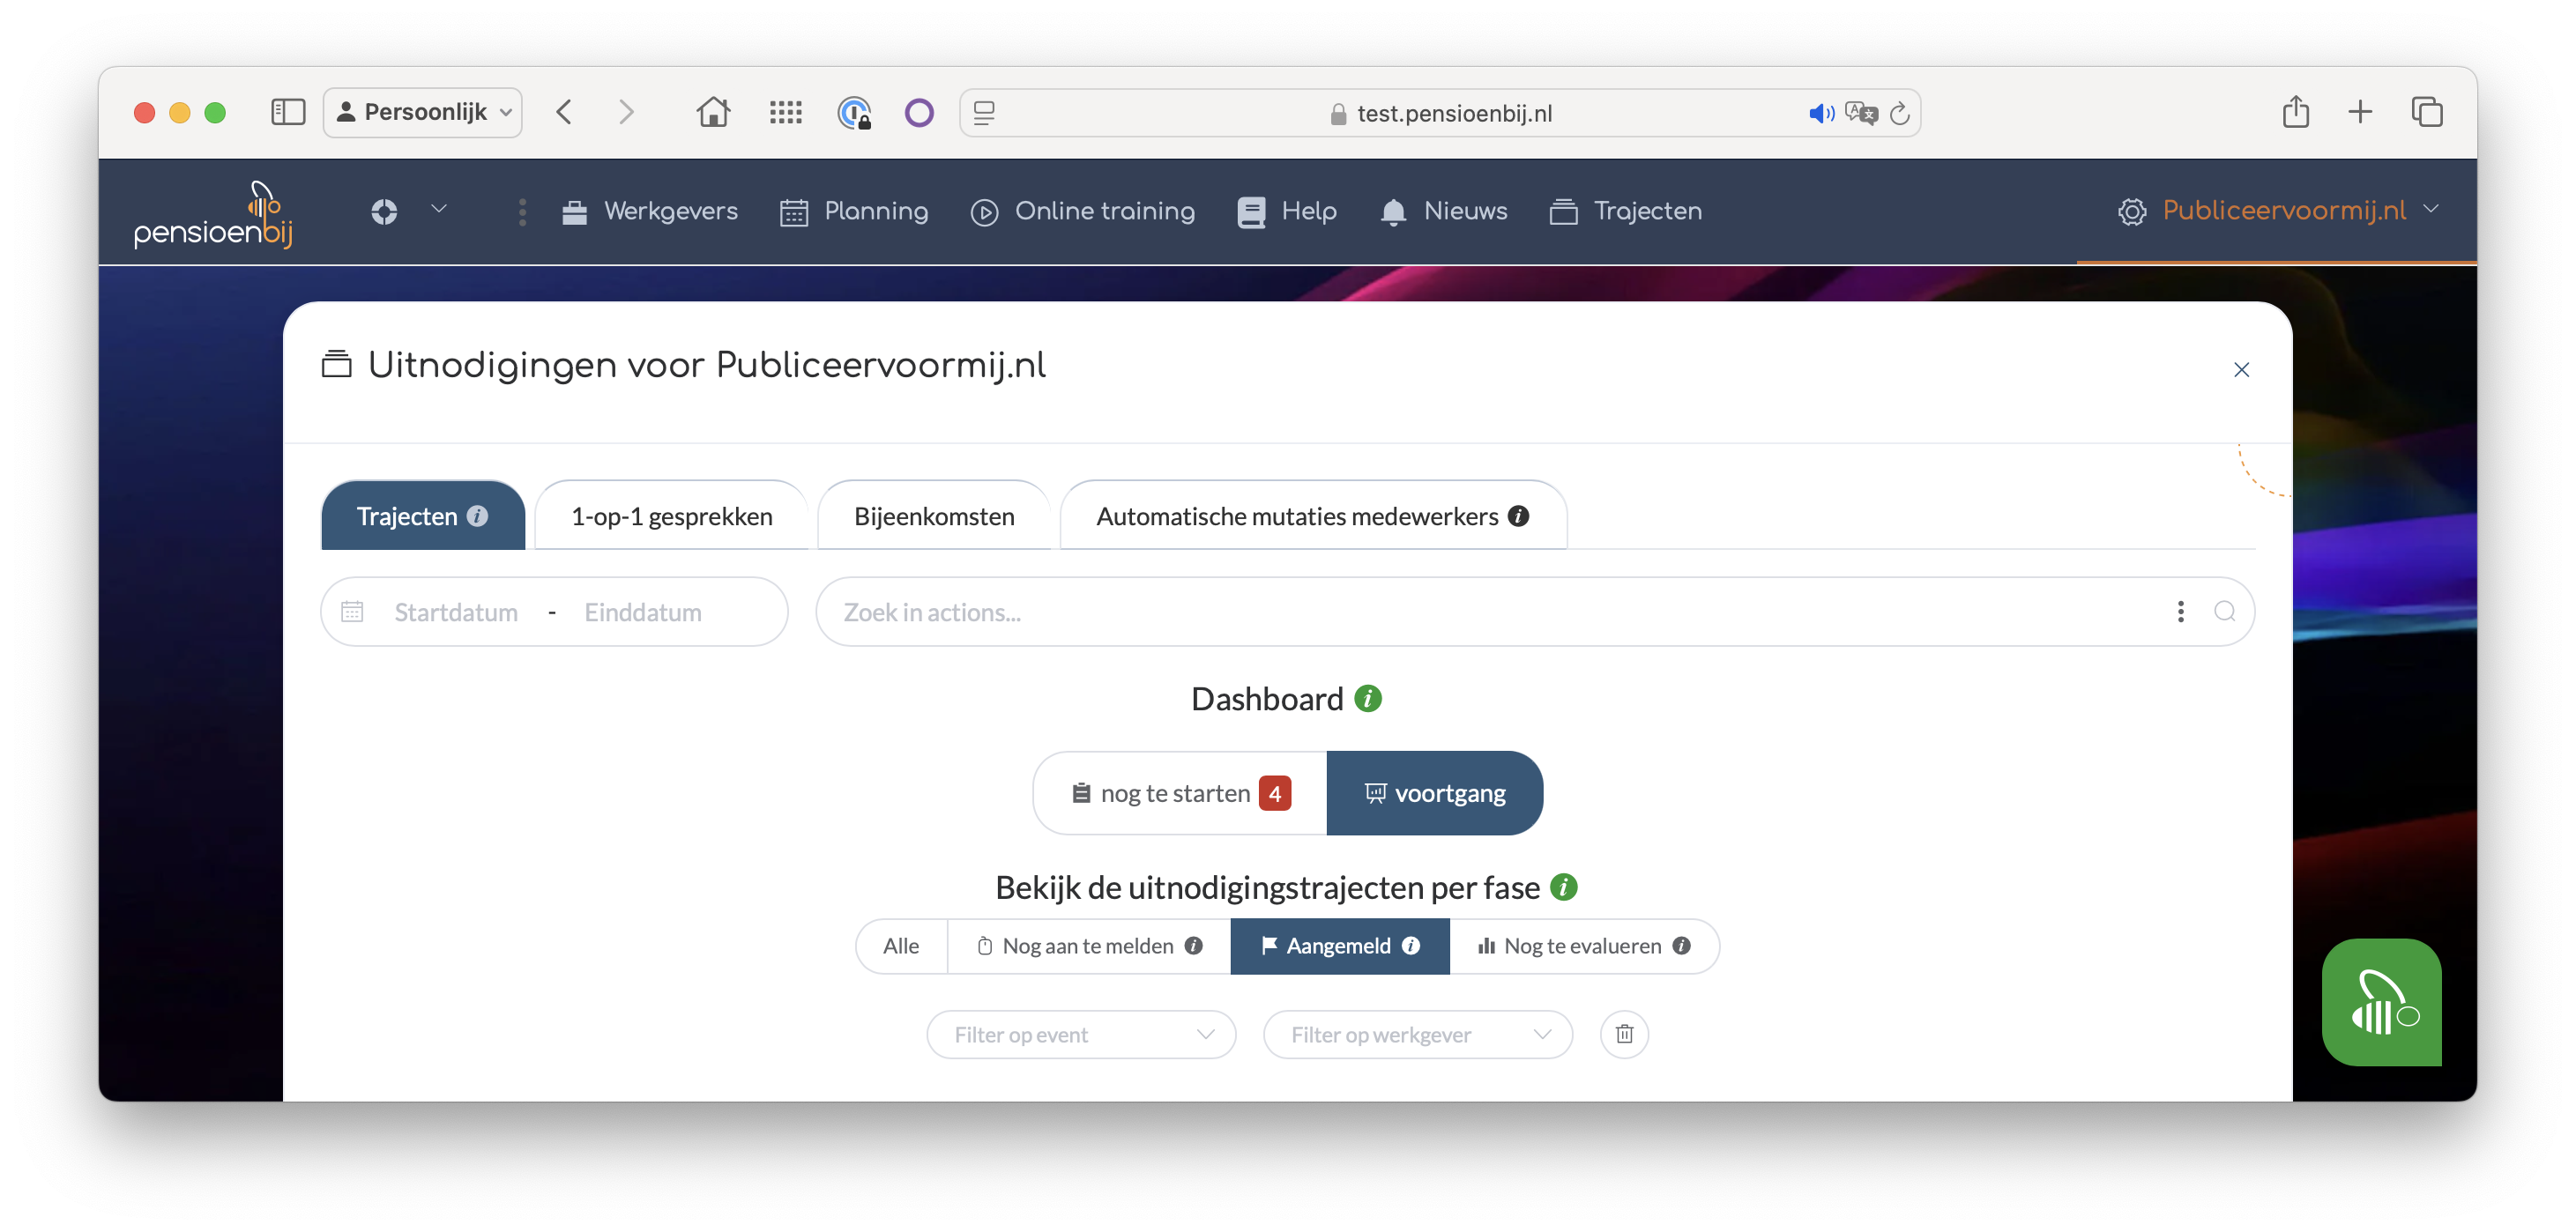Click the Startdatum date field
Screen dimensions: 2576x1232
click(x=456, y=611)
